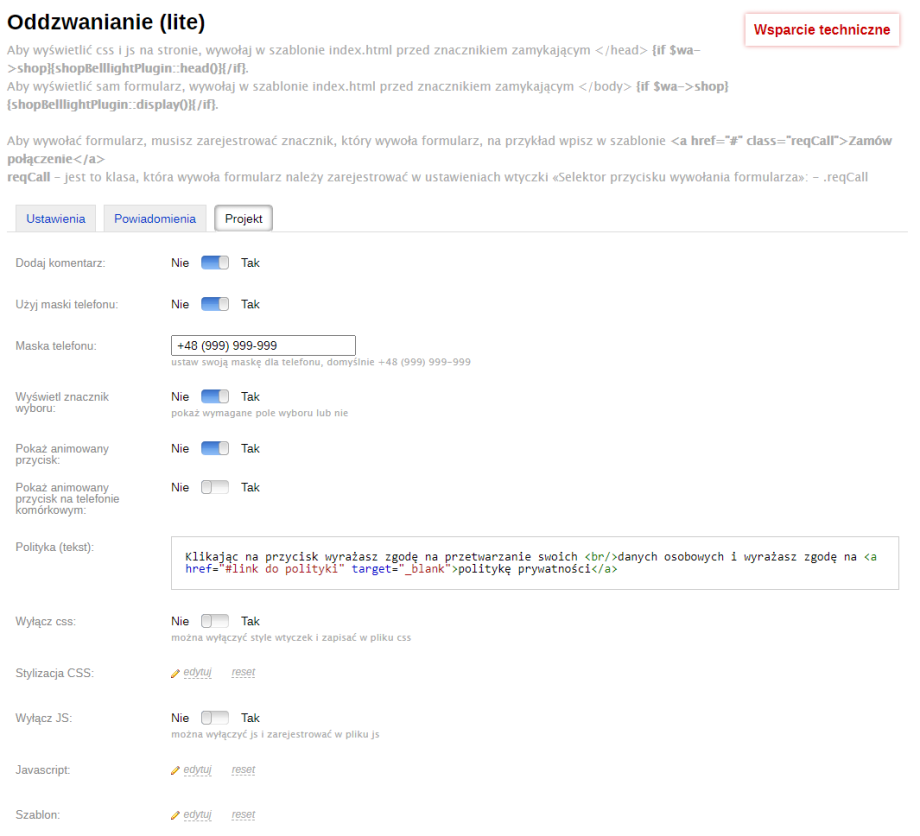This screenshot has height=836, width=920.
Task: Open the Powiadomienia tab
Action: 155,219
